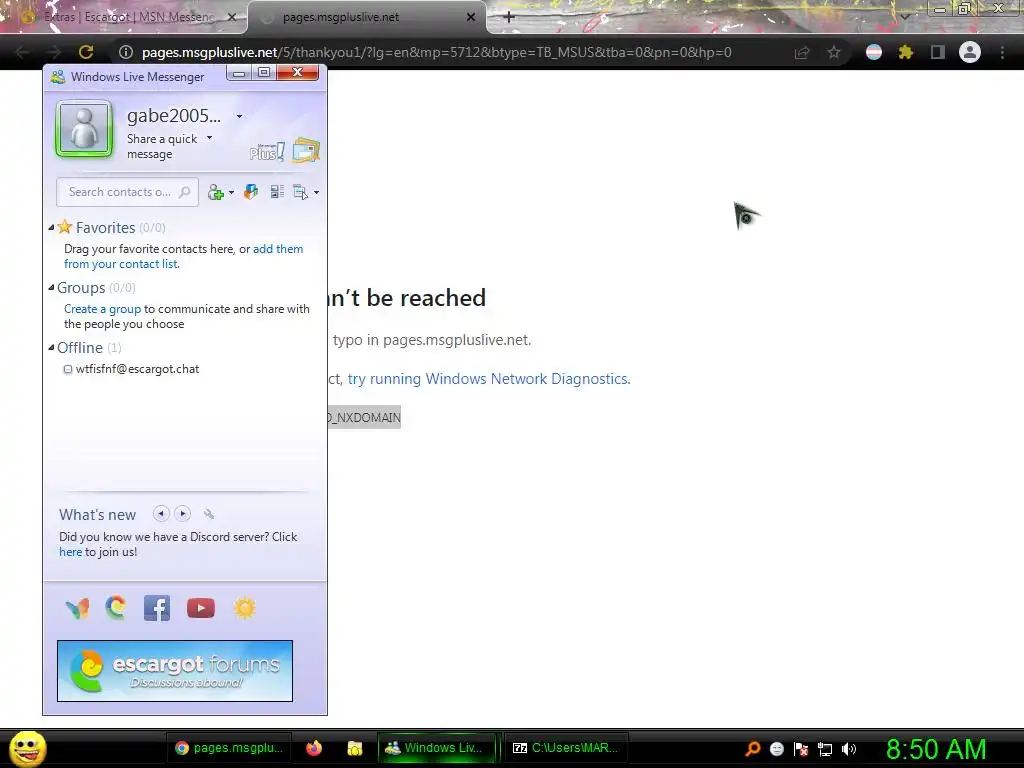
Task: Open What's new options wrench icon
Action: click(x=209, y=515)
